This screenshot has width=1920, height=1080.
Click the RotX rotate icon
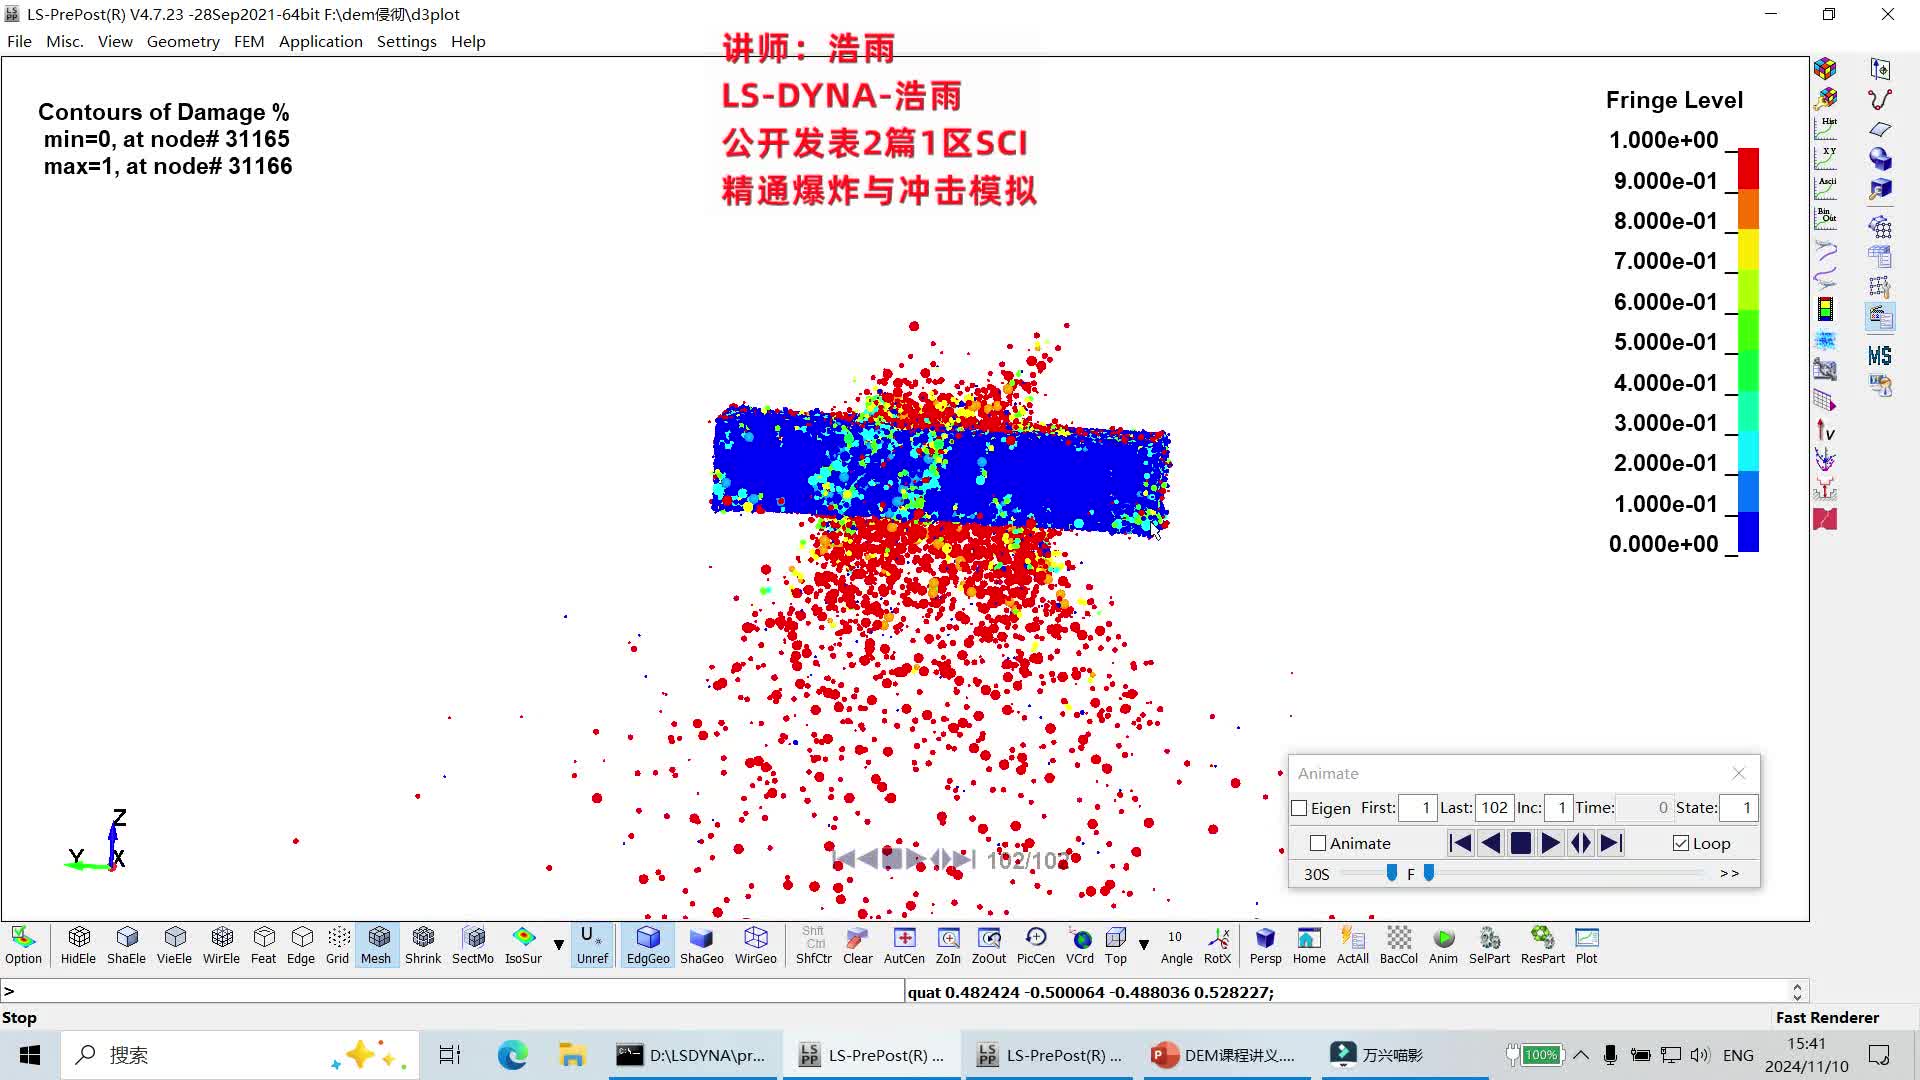(1217, 944)
